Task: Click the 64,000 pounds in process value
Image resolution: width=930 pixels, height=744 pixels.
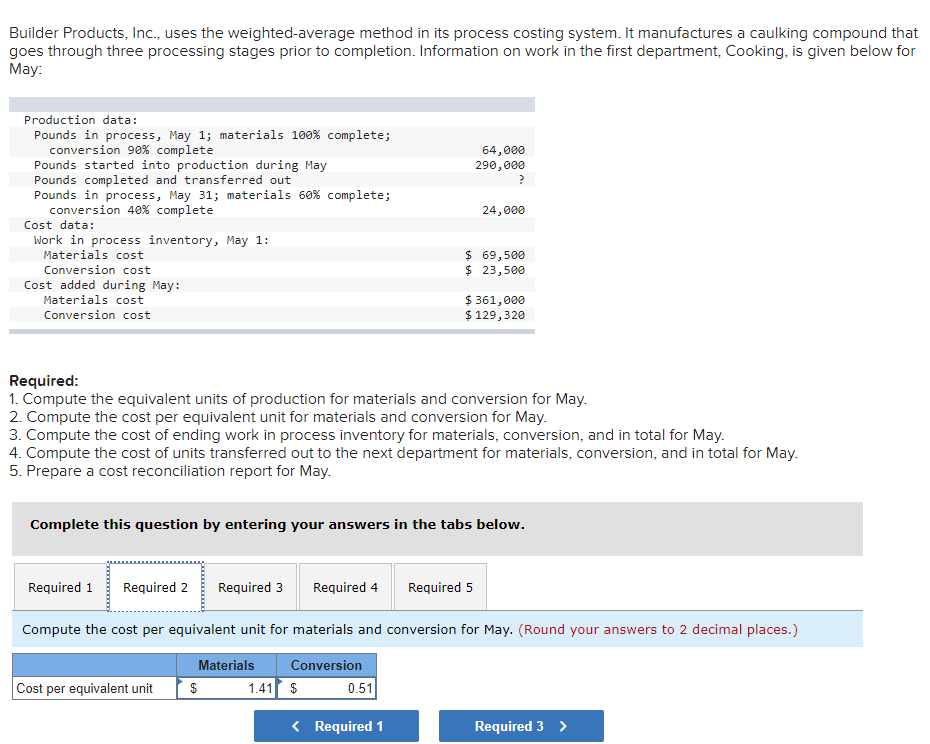Action: [x=504, y=150]
